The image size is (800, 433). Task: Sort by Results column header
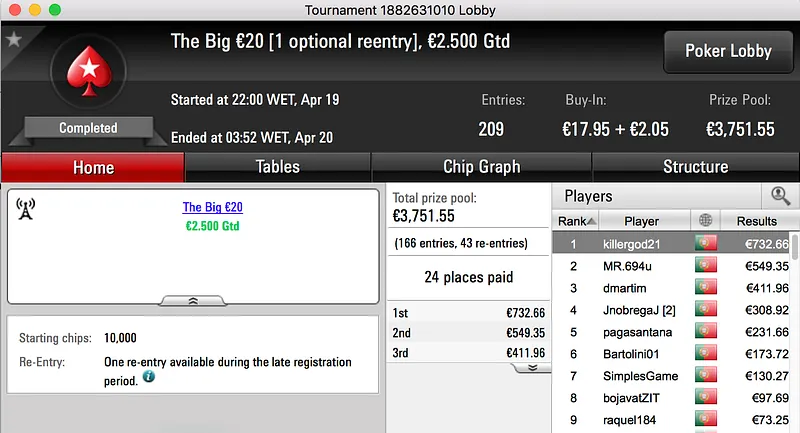756,221
